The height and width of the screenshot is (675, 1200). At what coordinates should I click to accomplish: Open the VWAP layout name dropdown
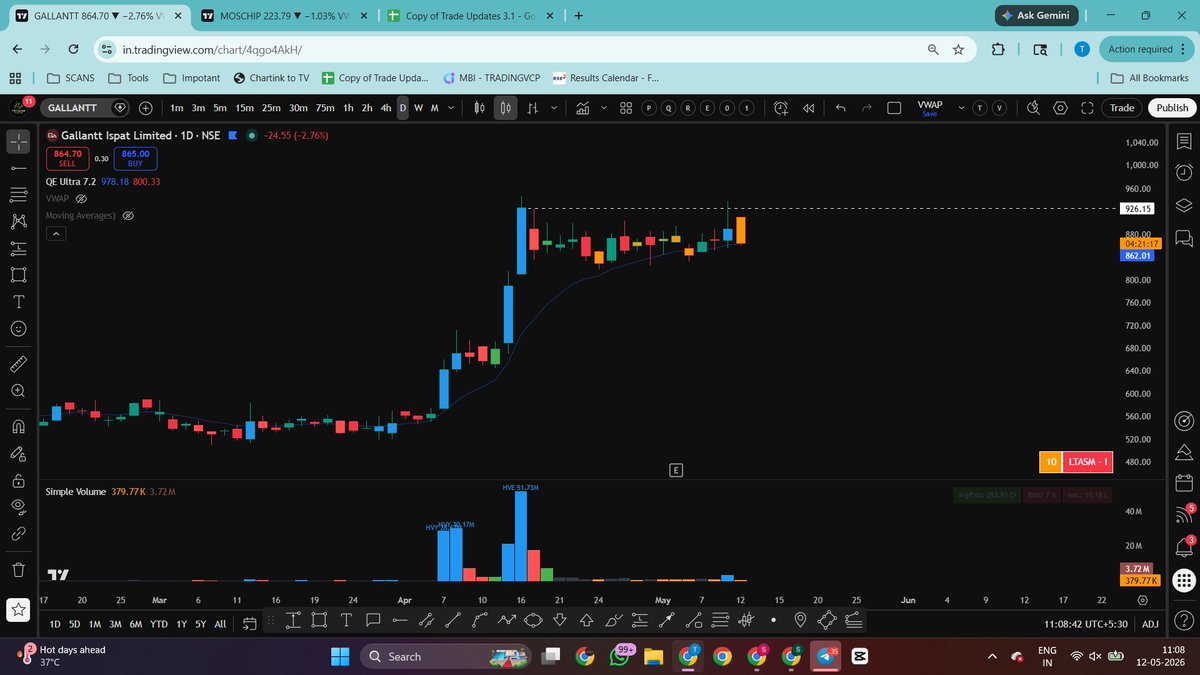[x=961, y=108]
